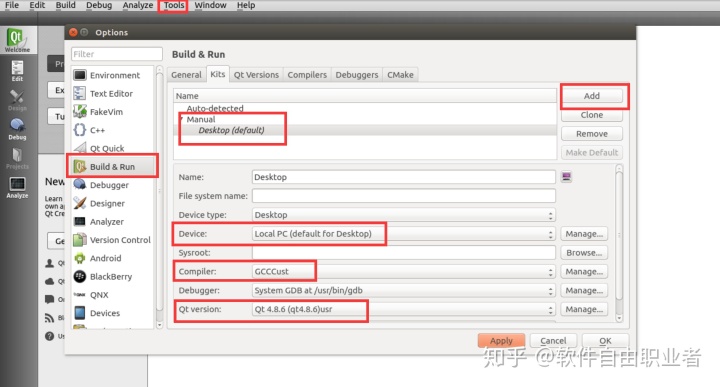The height and width of the screenshot is (387, 720).
Task: Select Text Editor category
Action: [x=112, y=93]
